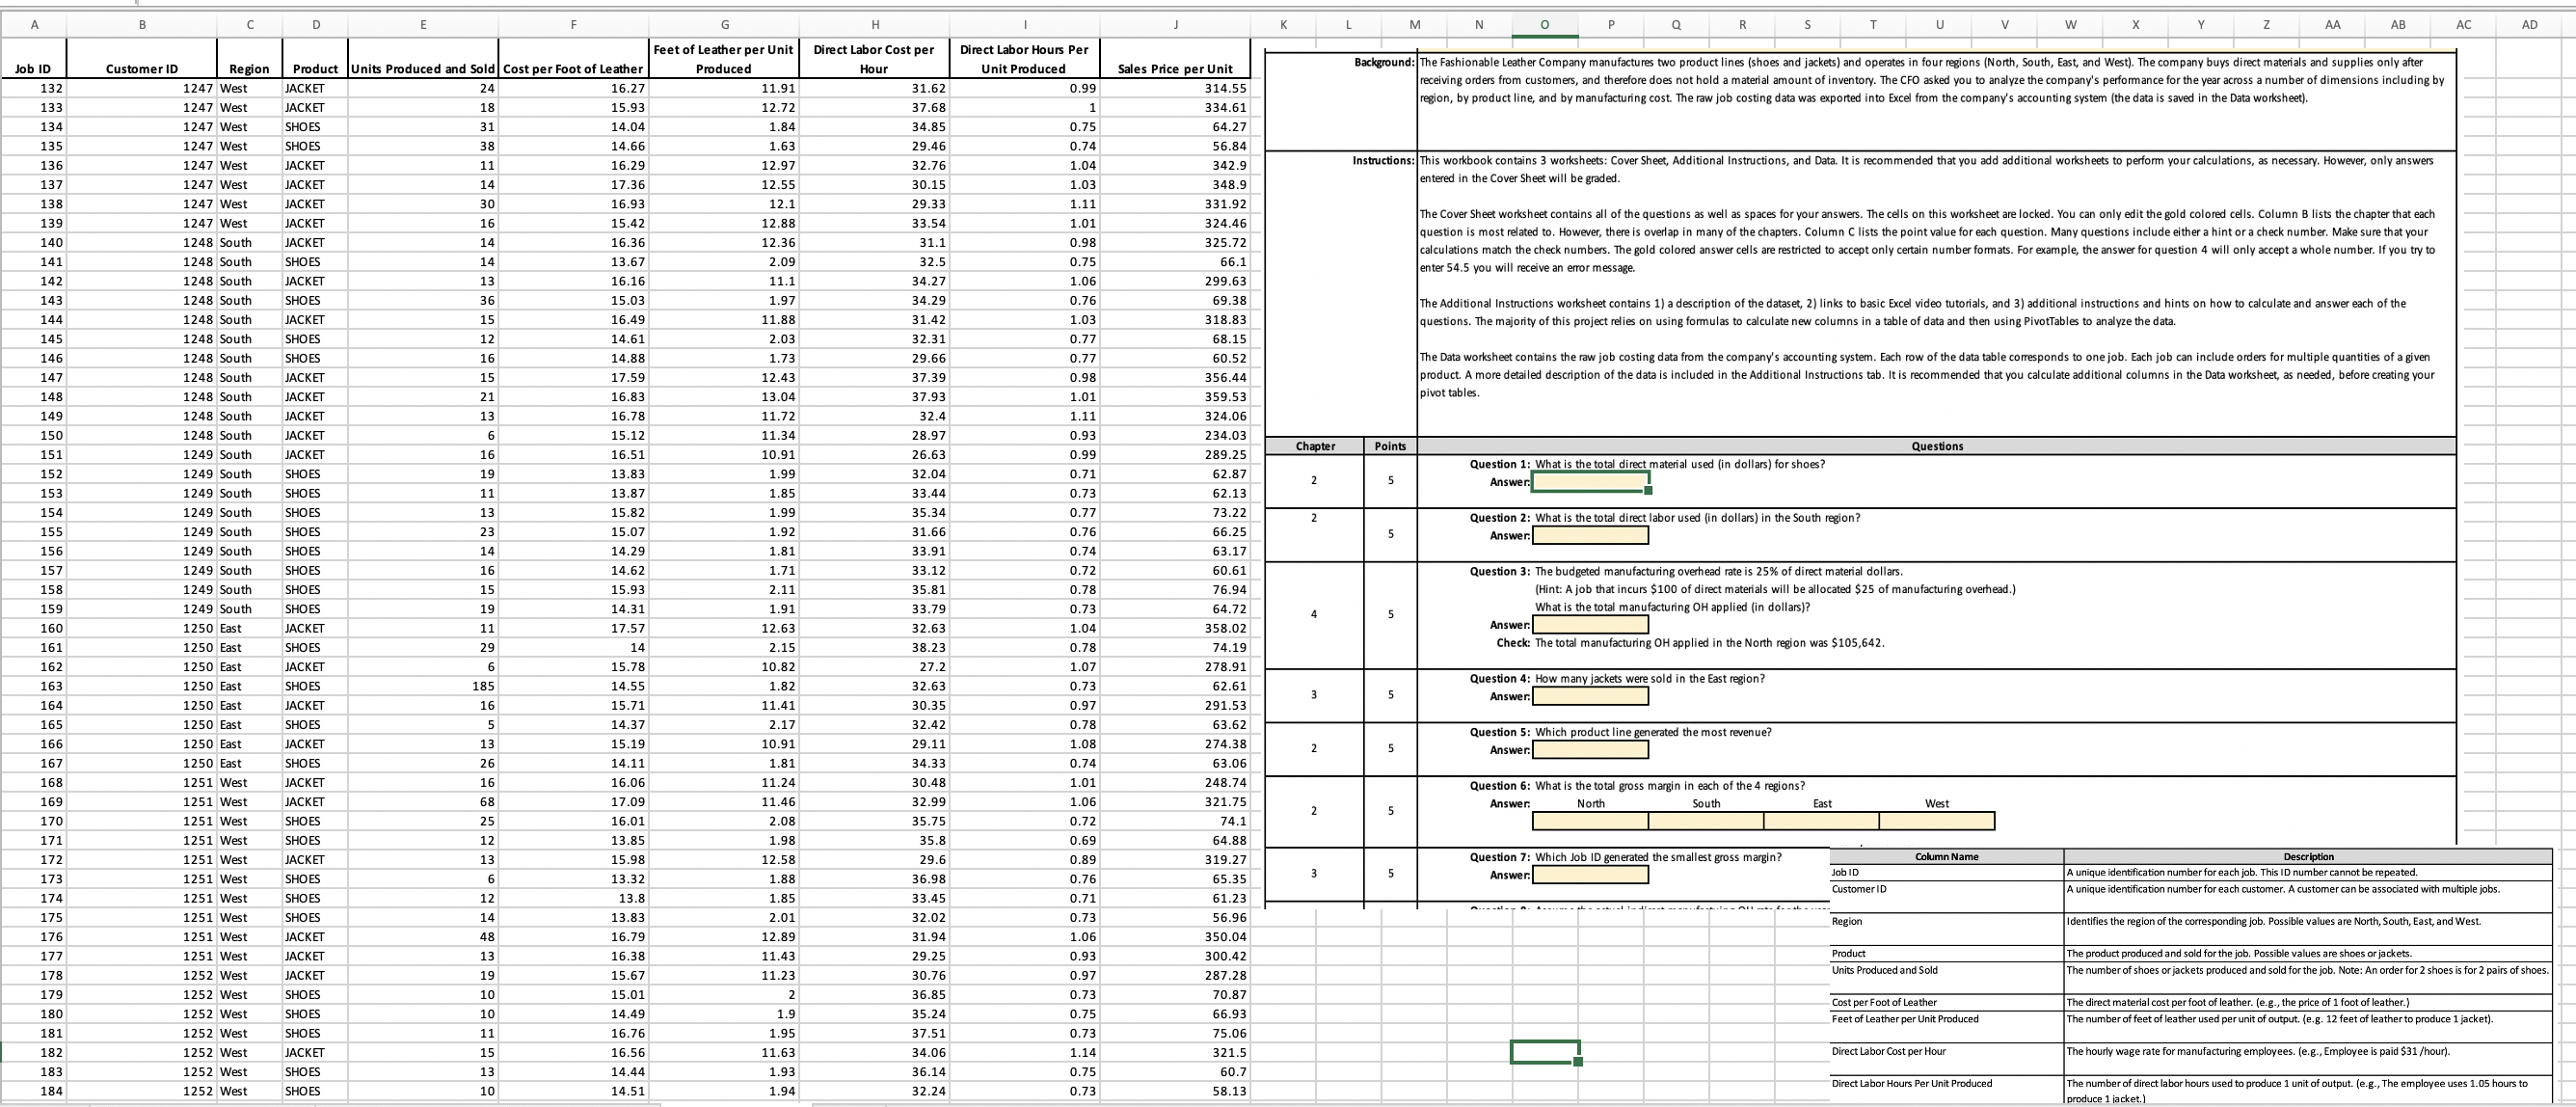The height and width of the screenshot is (1107, 2576).
Task: Select the 'Sales Price per Unit' header cell
Action: 1175,59
